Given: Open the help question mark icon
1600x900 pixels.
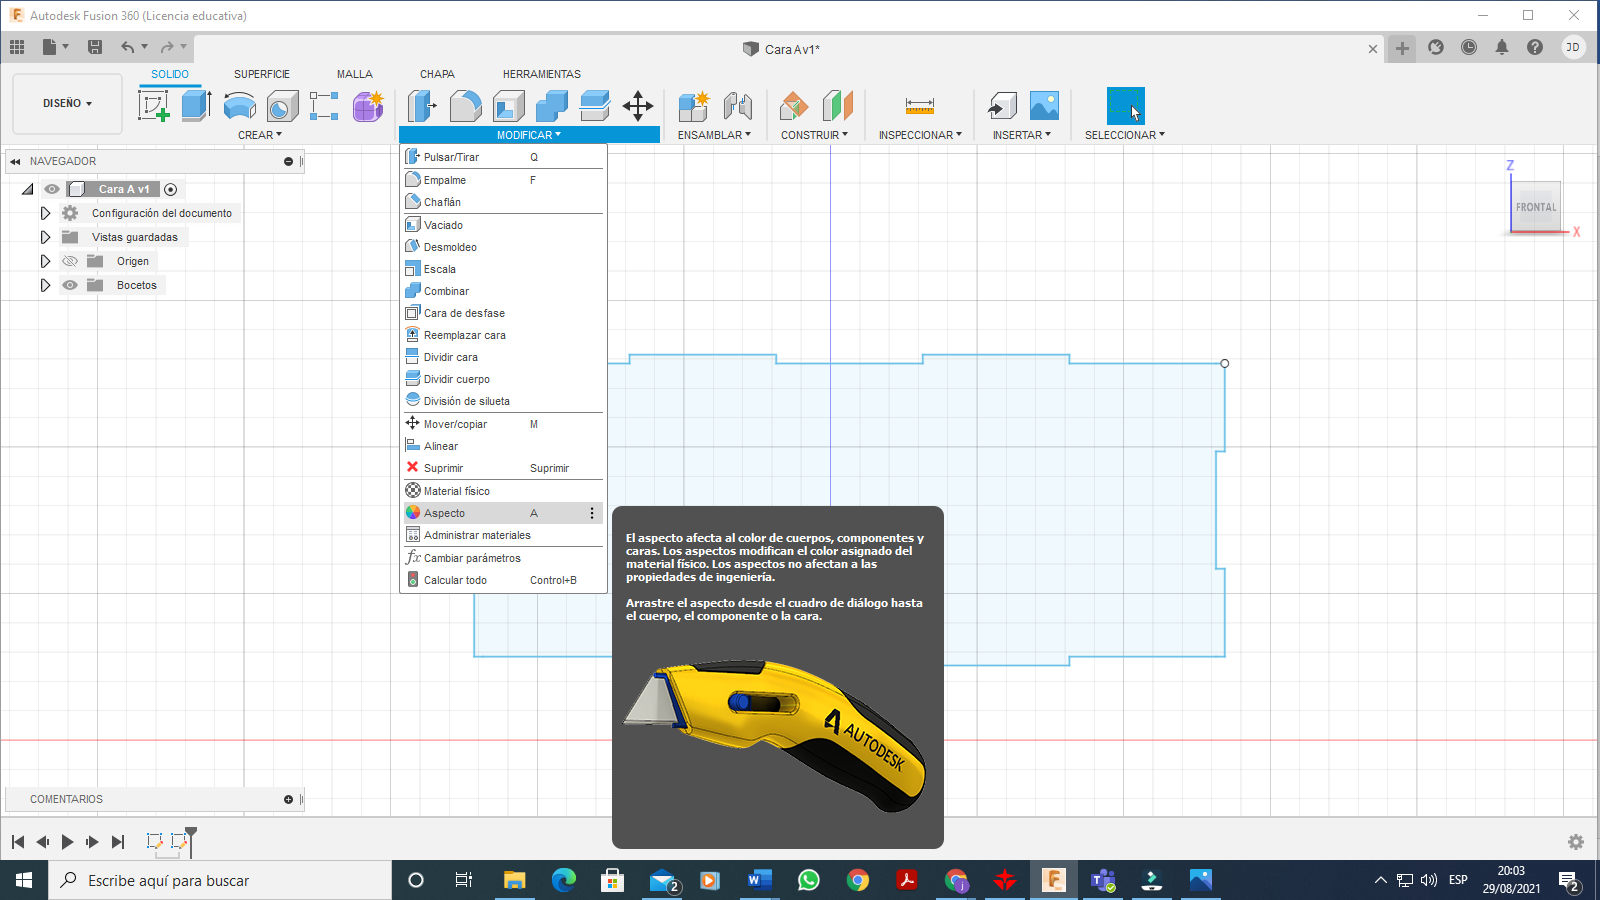Looking at the screenshot, I should (1535, 47).
